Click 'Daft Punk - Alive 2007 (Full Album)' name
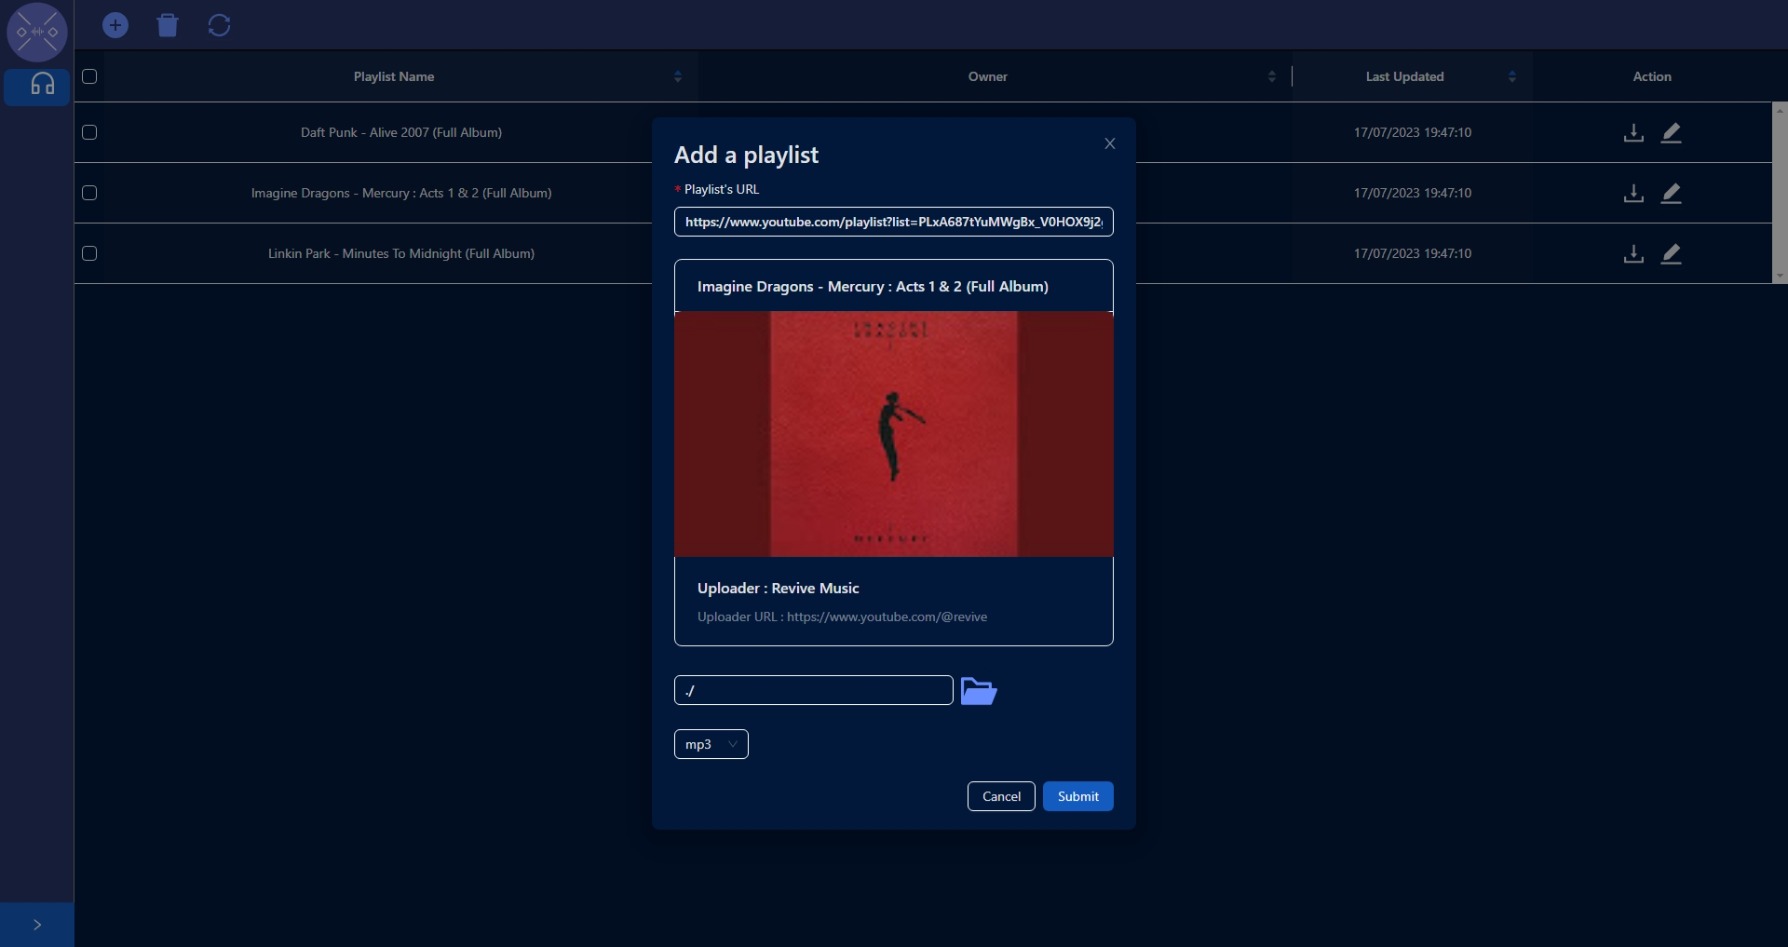 coord(401,132)
